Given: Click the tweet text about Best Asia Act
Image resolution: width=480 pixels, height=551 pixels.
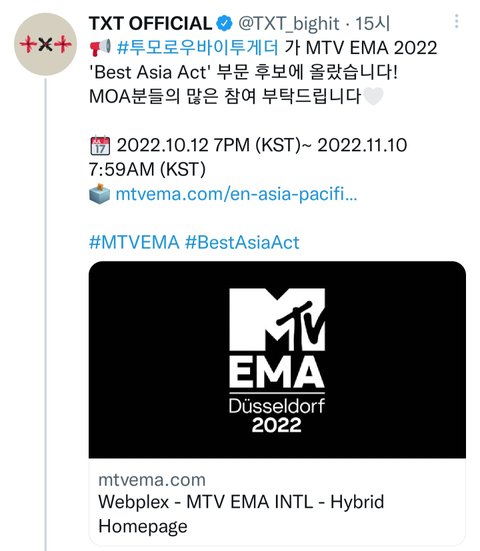Looking at the screenshot, I should (244, 72).
